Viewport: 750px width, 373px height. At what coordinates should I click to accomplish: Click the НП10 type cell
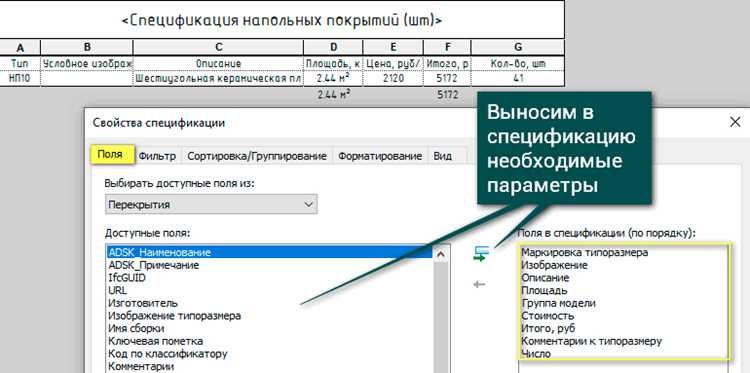click(20, 78)
